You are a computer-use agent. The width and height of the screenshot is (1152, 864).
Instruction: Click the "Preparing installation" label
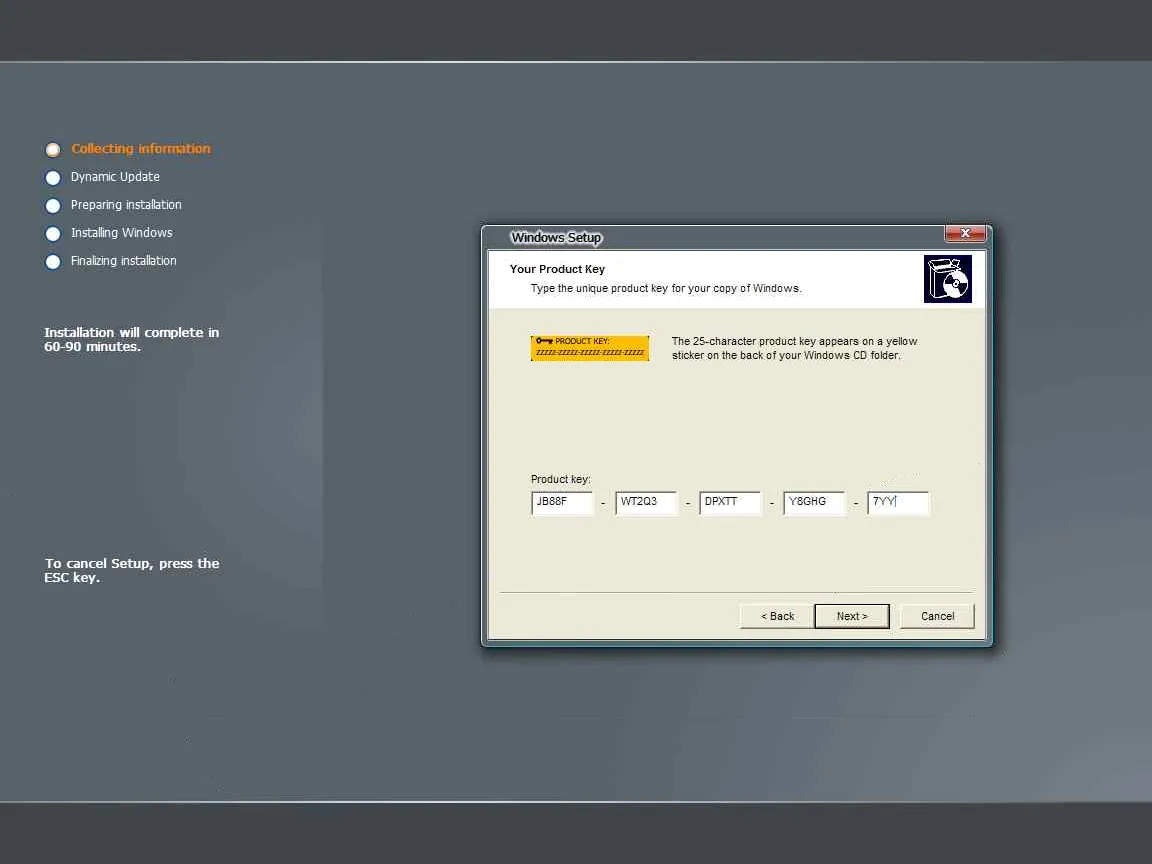[x=126, y=205]
